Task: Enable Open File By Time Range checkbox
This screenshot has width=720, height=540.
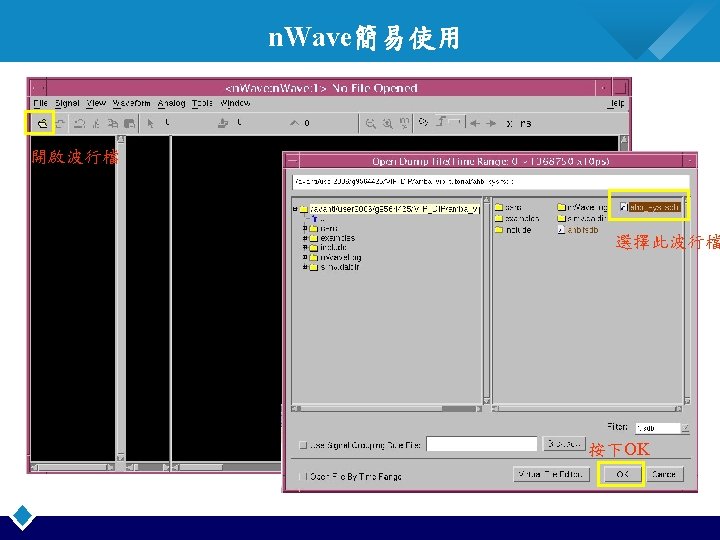Action: pyautogui.click(x=303, y=477)
